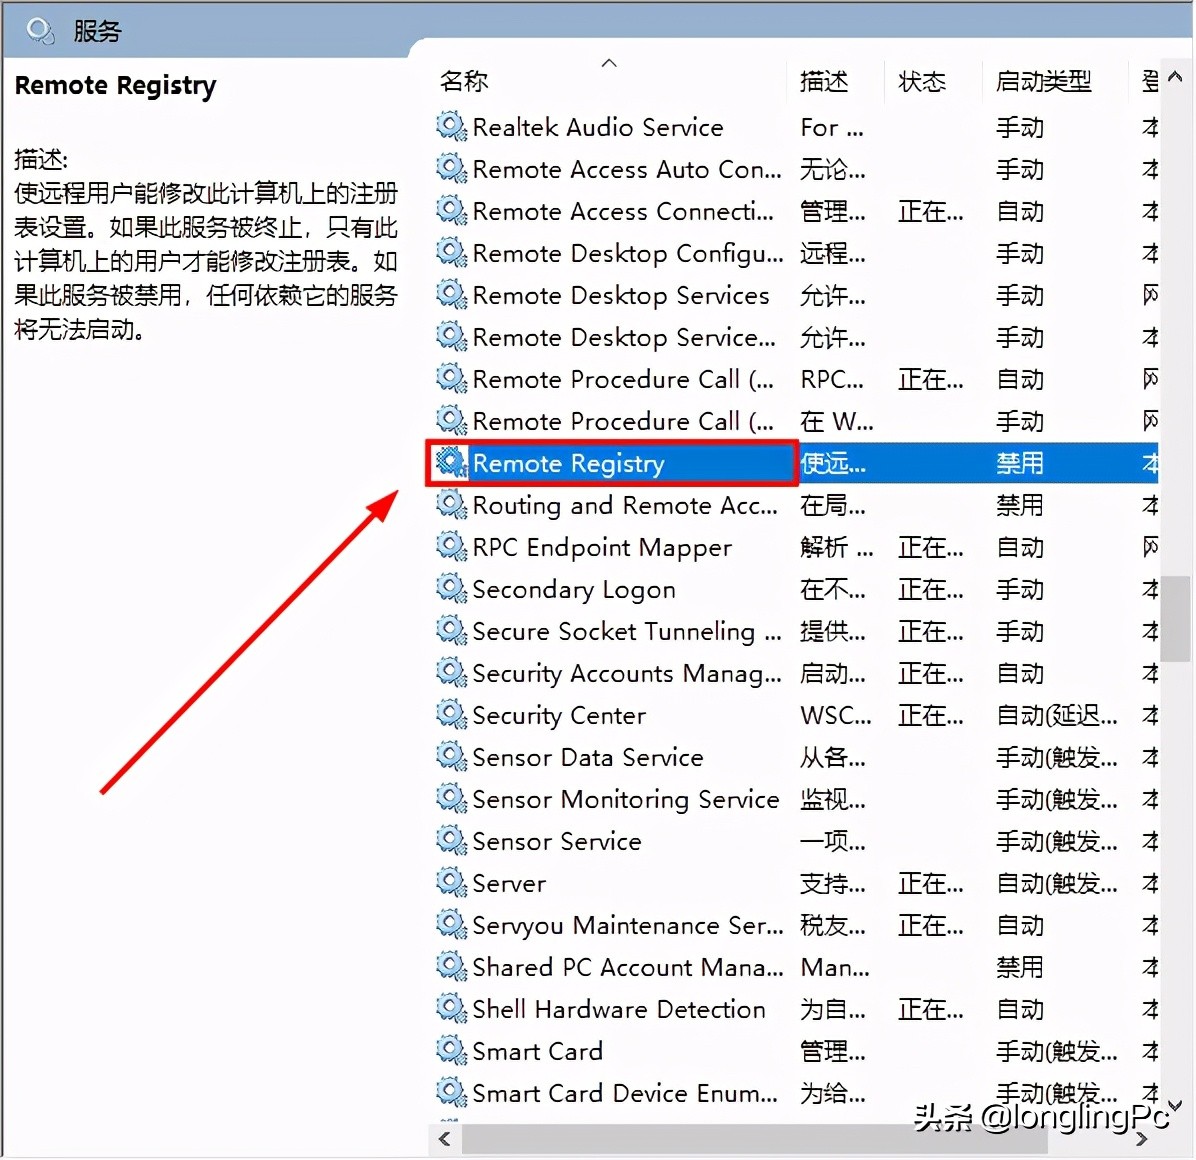Select the Sensor Data Service name
1196x1160 pixels.
point(588,757)
